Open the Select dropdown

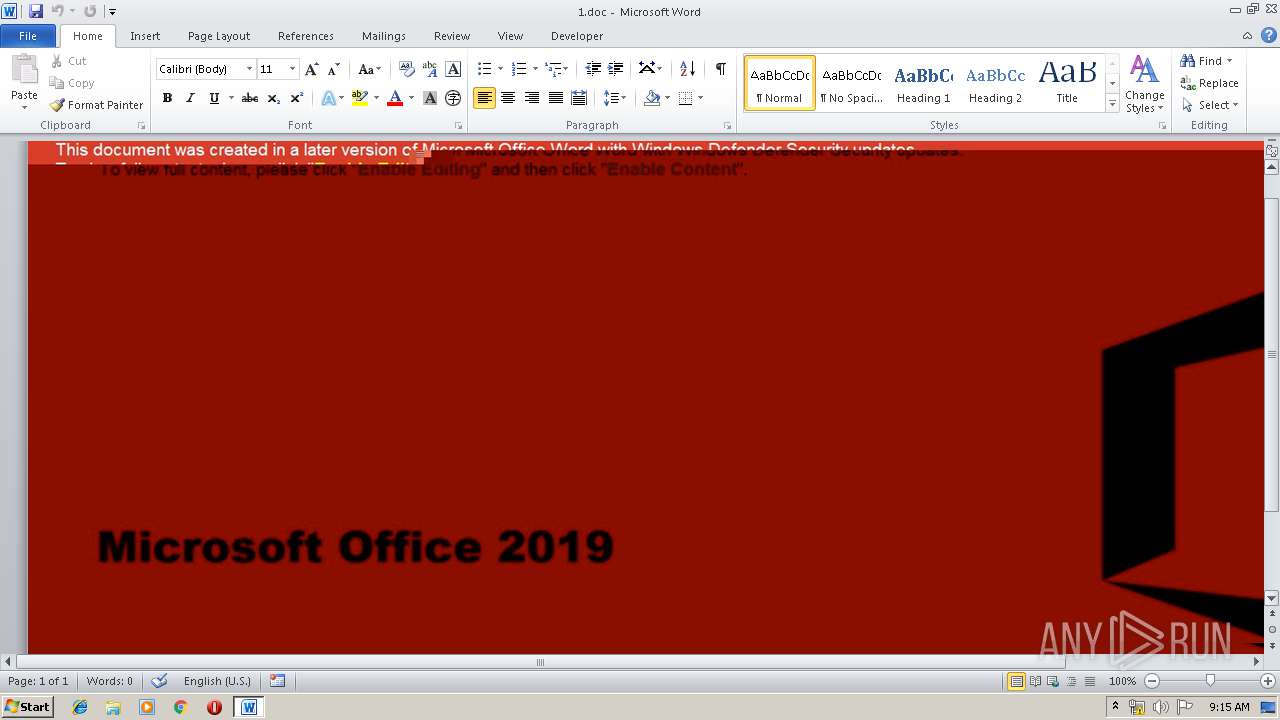pyautogui.click(x=1211, y=105)
